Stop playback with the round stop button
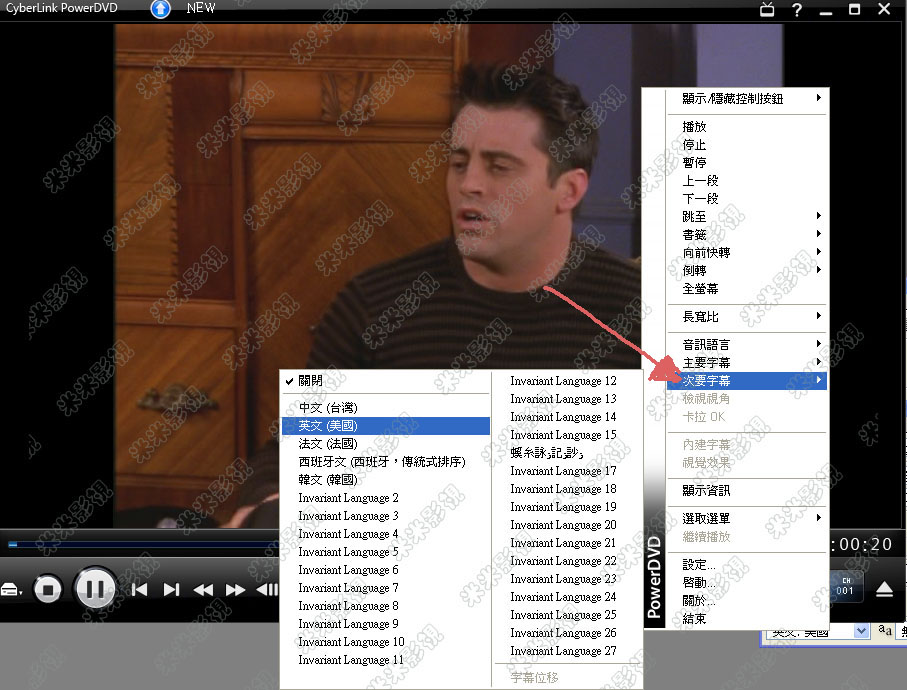The image size is (907, 690). [47, 590]
